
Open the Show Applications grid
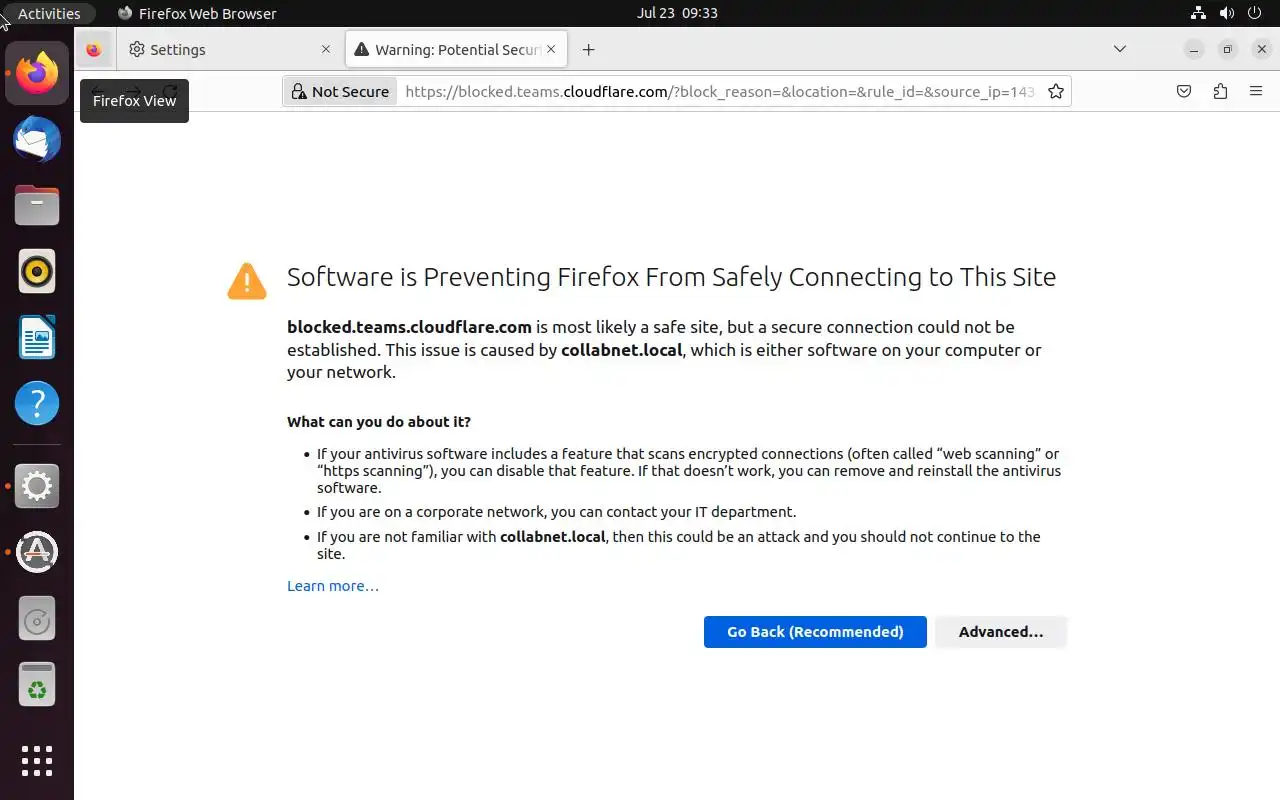(37, 761)
